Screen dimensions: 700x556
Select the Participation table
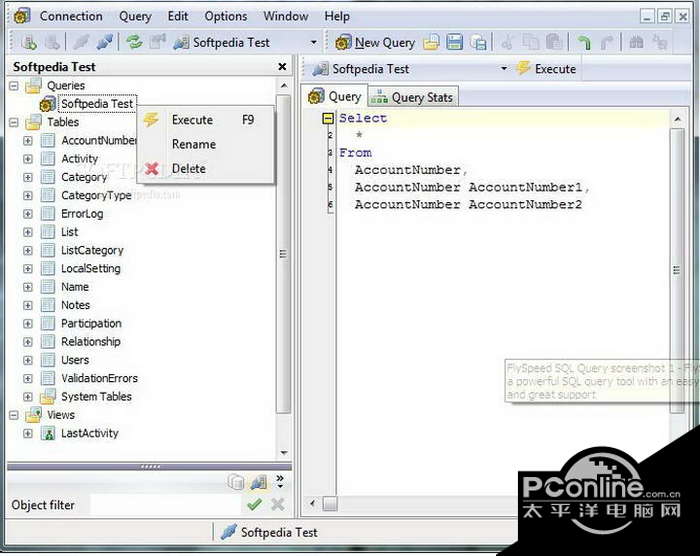pyautogui.click(x=91, y=323)
